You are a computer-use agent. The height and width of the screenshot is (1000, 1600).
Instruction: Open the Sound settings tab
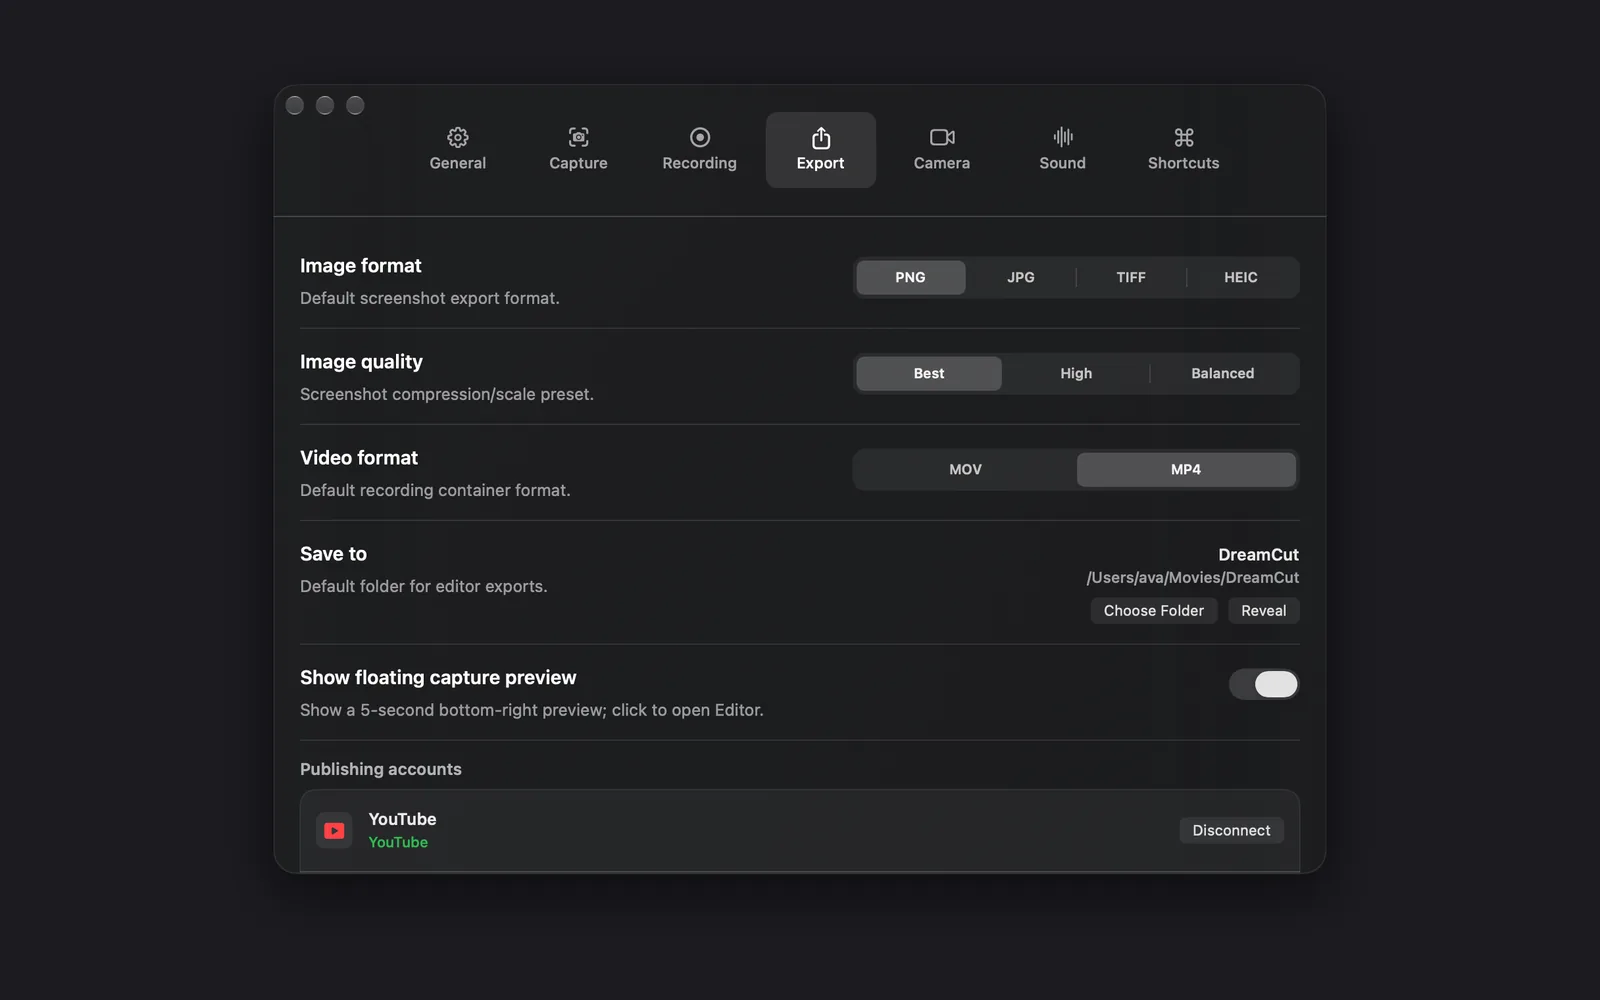1062,150
